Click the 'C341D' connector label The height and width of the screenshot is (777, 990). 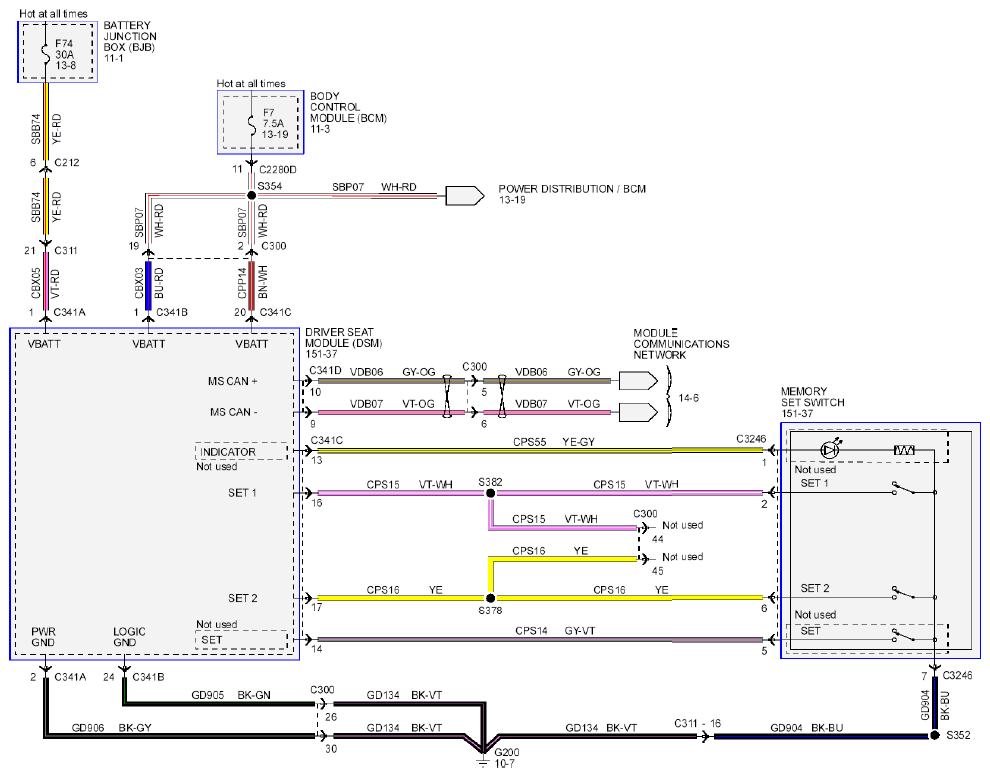[x=326, y=371]
